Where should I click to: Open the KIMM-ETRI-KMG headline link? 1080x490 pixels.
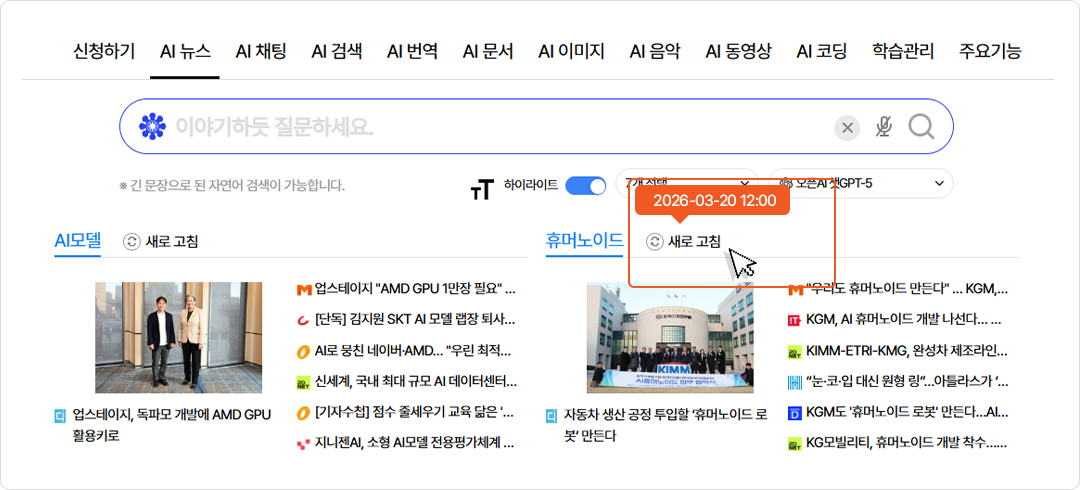click(906, 351)
